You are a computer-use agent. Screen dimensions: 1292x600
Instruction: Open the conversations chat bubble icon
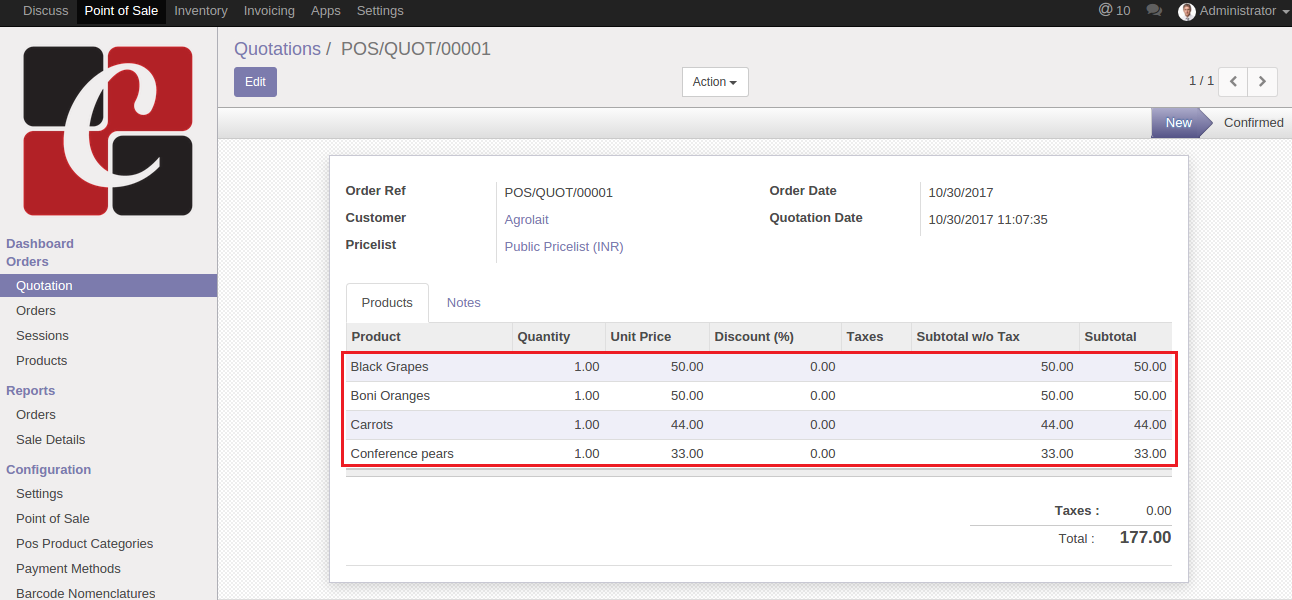click(1154, 11)
